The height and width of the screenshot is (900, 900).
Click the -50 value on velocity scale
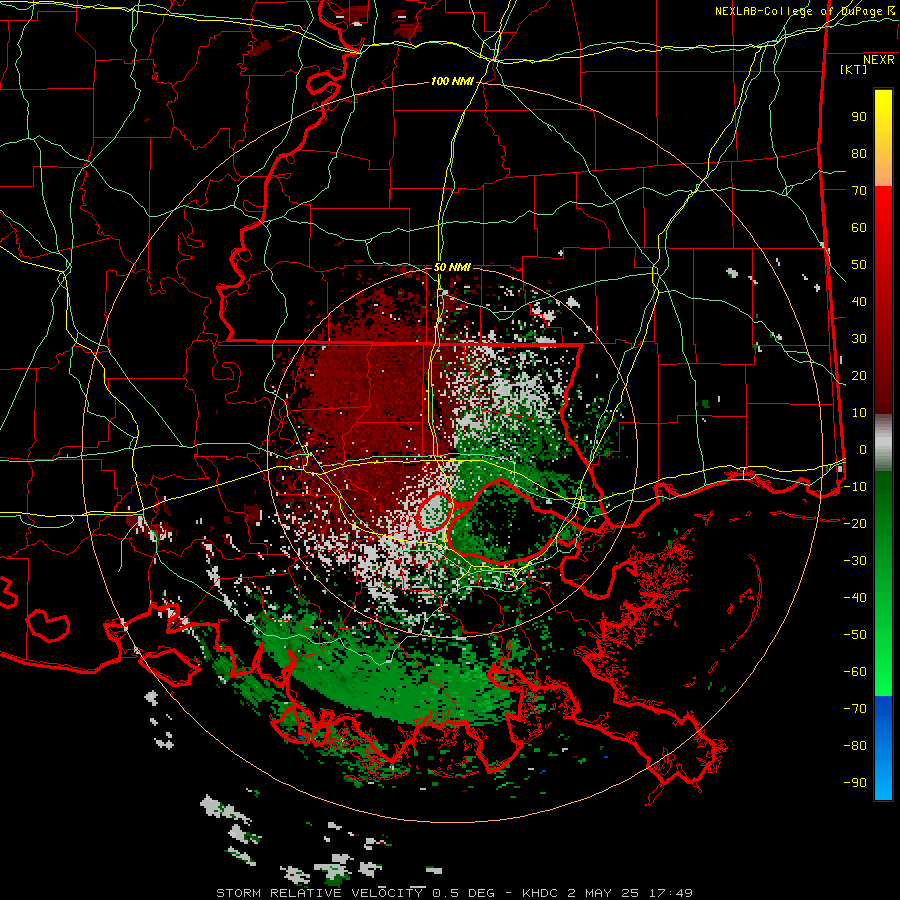click(855, 635)
